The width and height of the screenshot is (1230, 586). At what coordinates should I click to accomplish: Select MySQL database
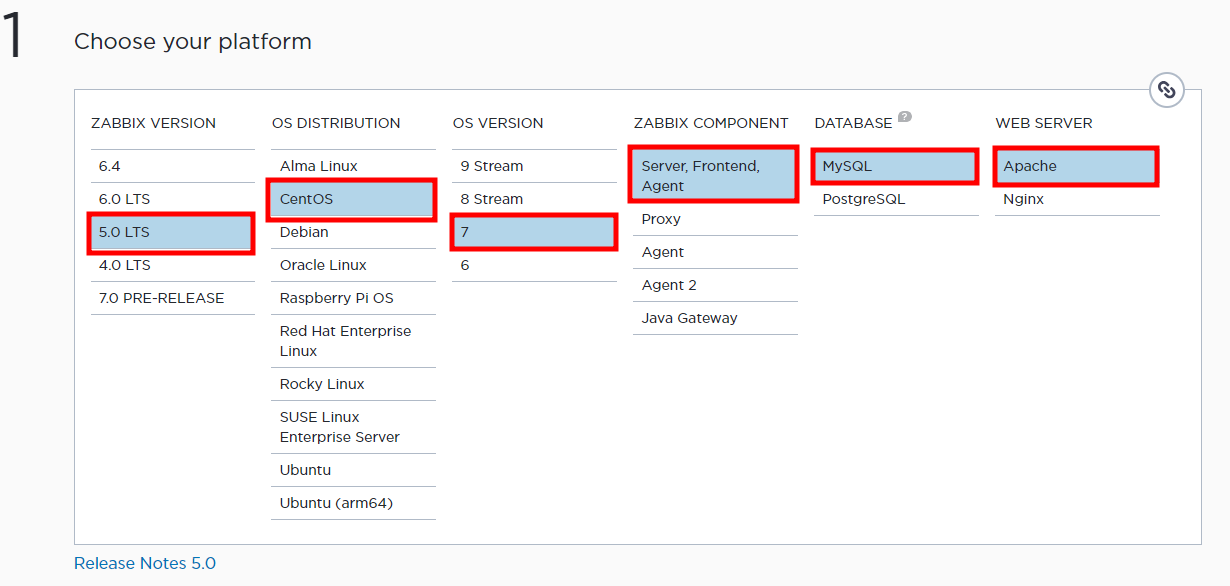(x=896, y=166)
